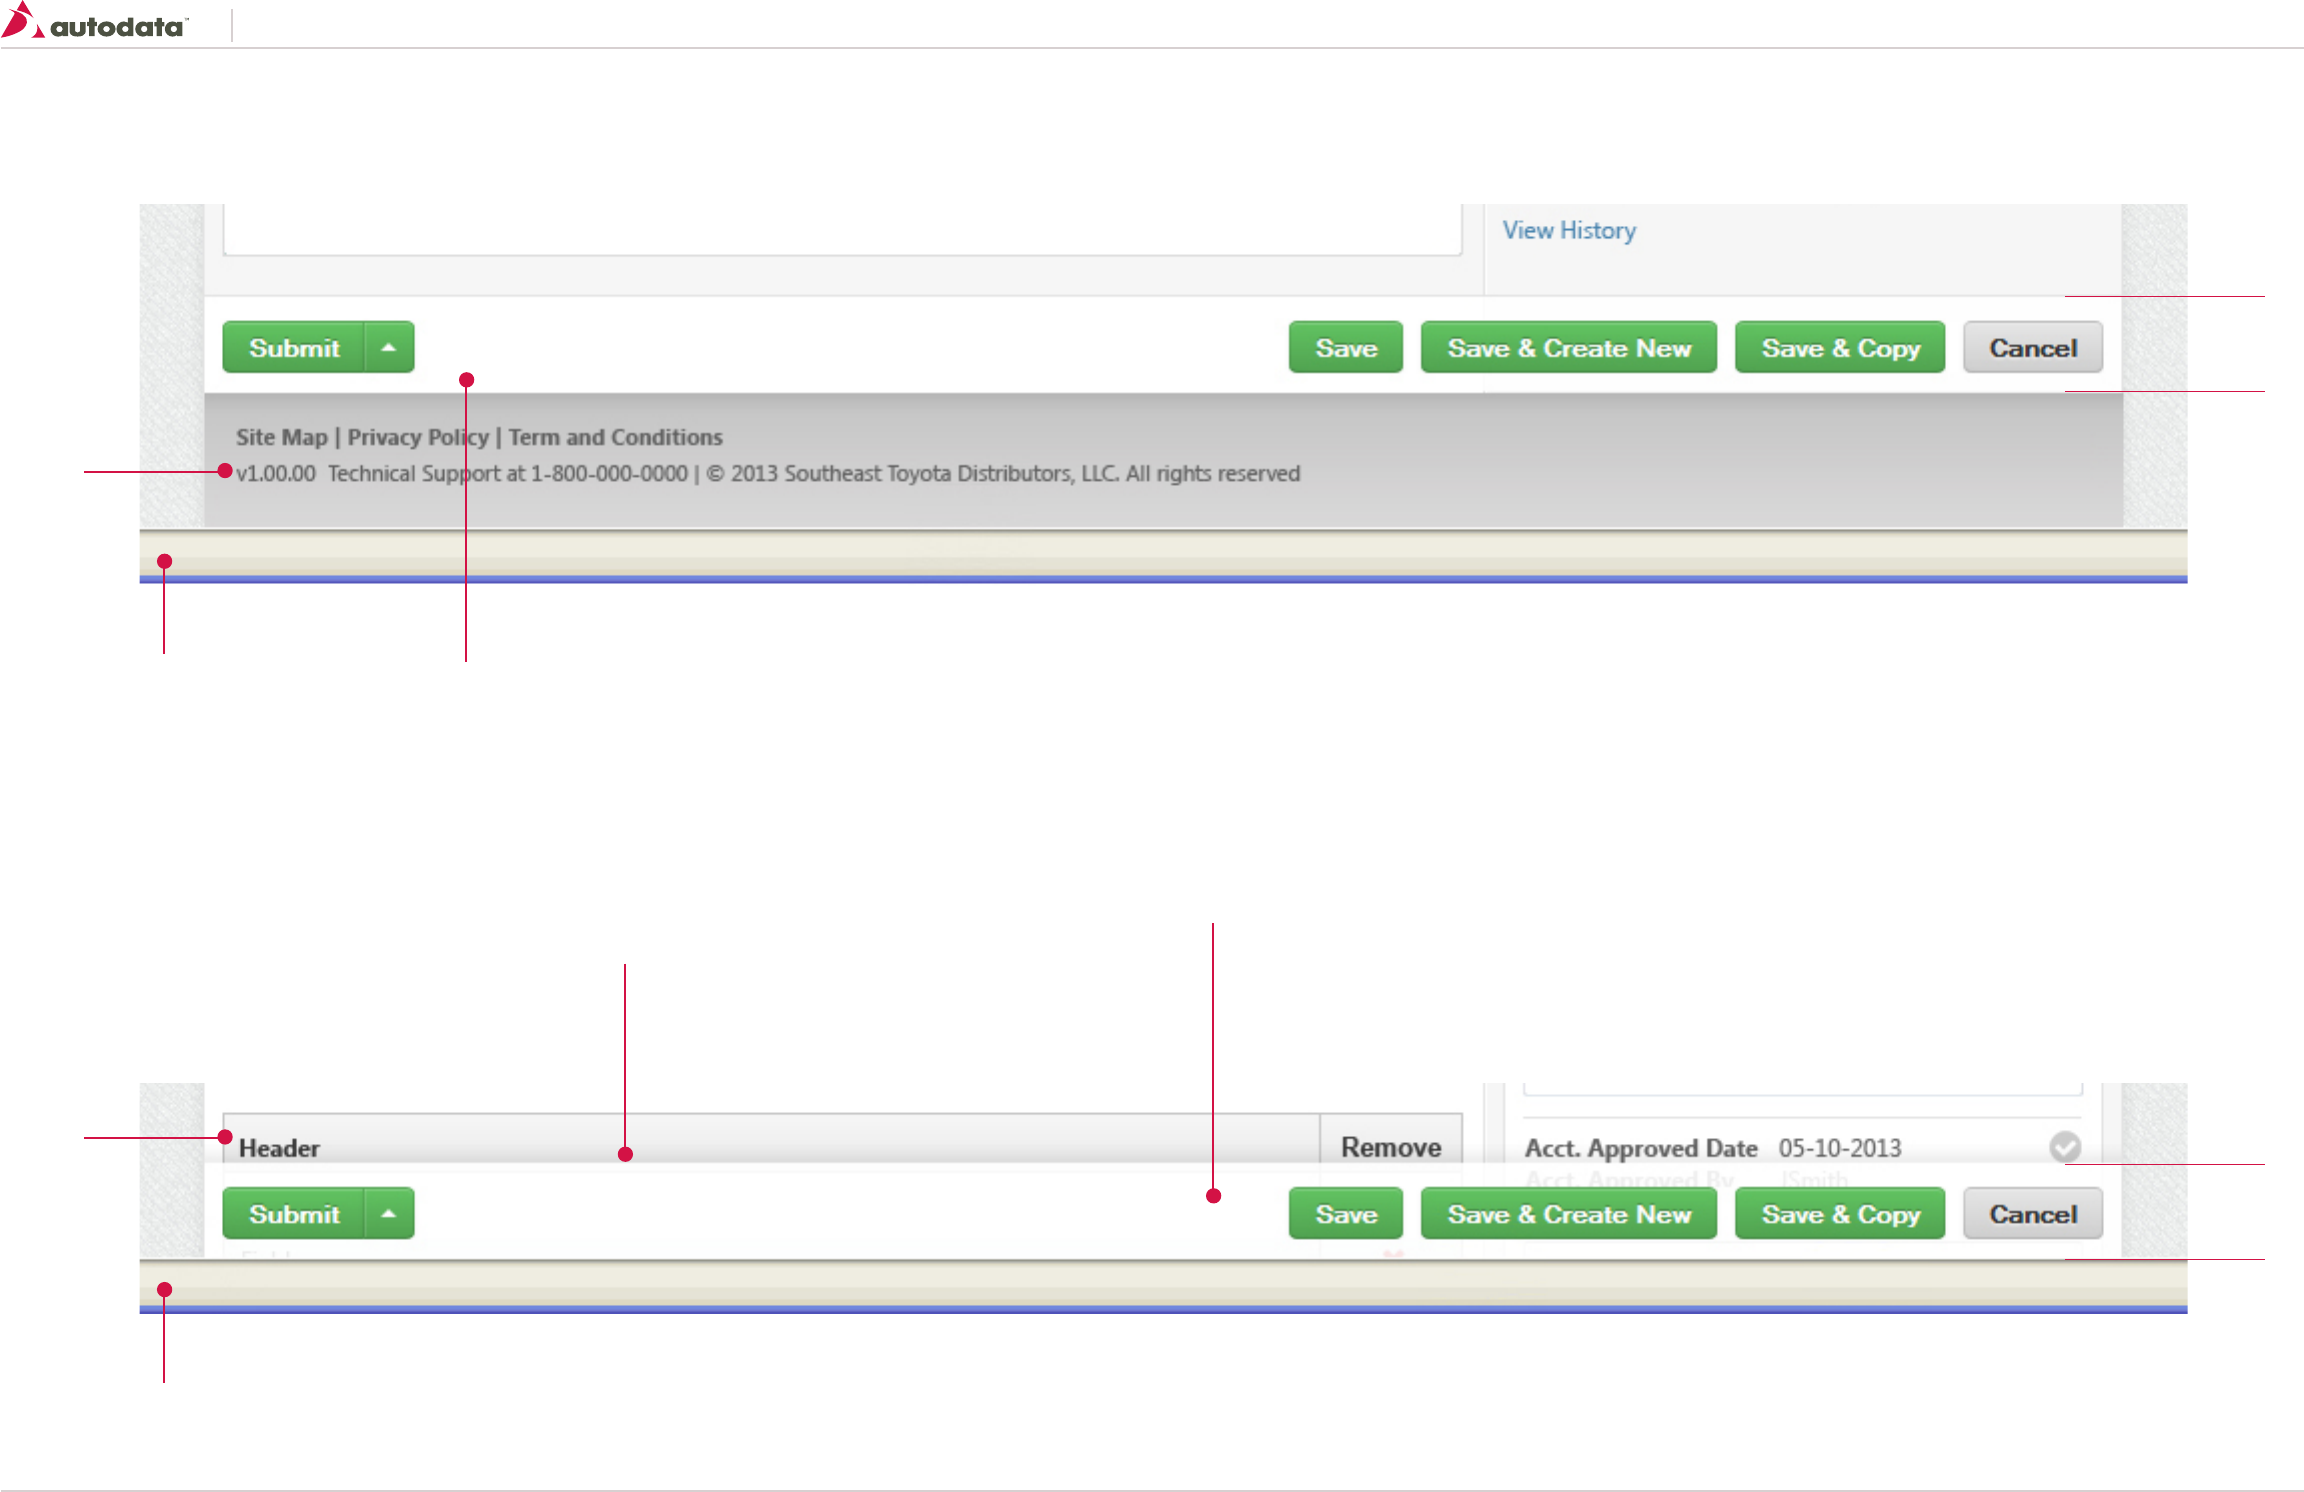
Task: Click Save & Create New above footer text
Action: point(1568,348)
